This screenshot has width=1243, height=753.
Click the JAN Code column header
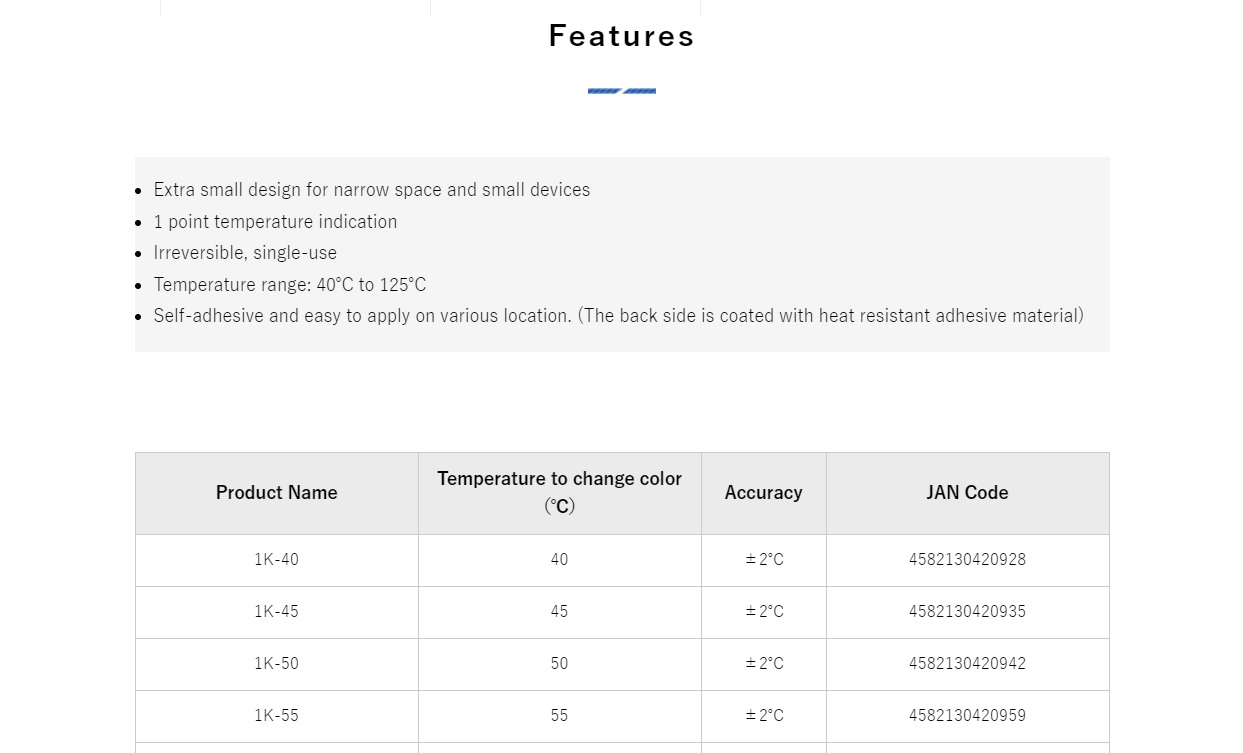(967, 493)
